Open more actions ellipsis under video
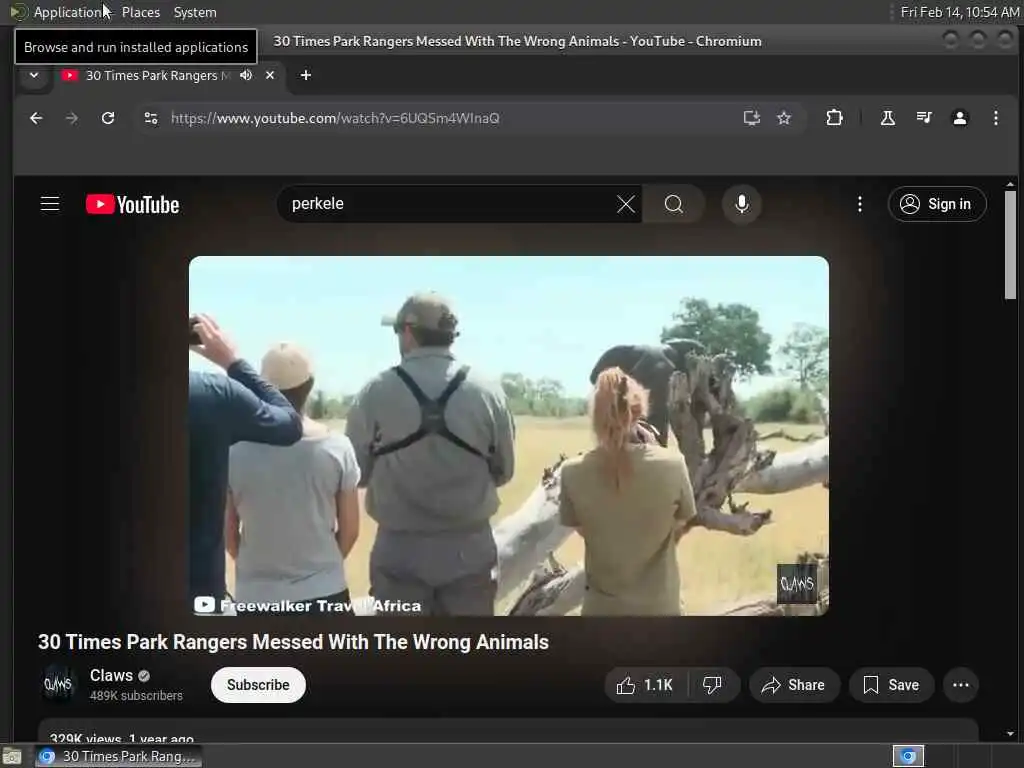 tap(961, 685)
